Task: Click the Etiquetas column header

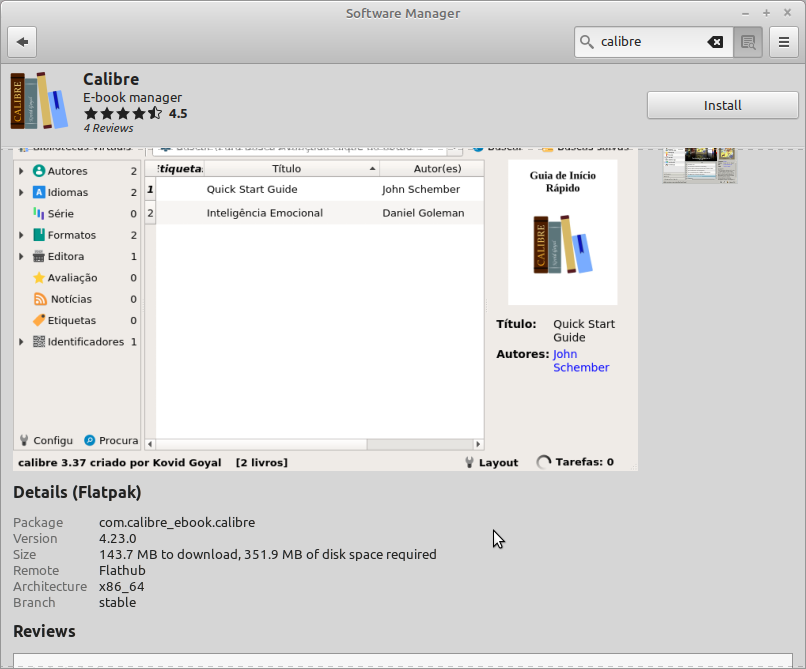Action: click(x=180, y=169)
